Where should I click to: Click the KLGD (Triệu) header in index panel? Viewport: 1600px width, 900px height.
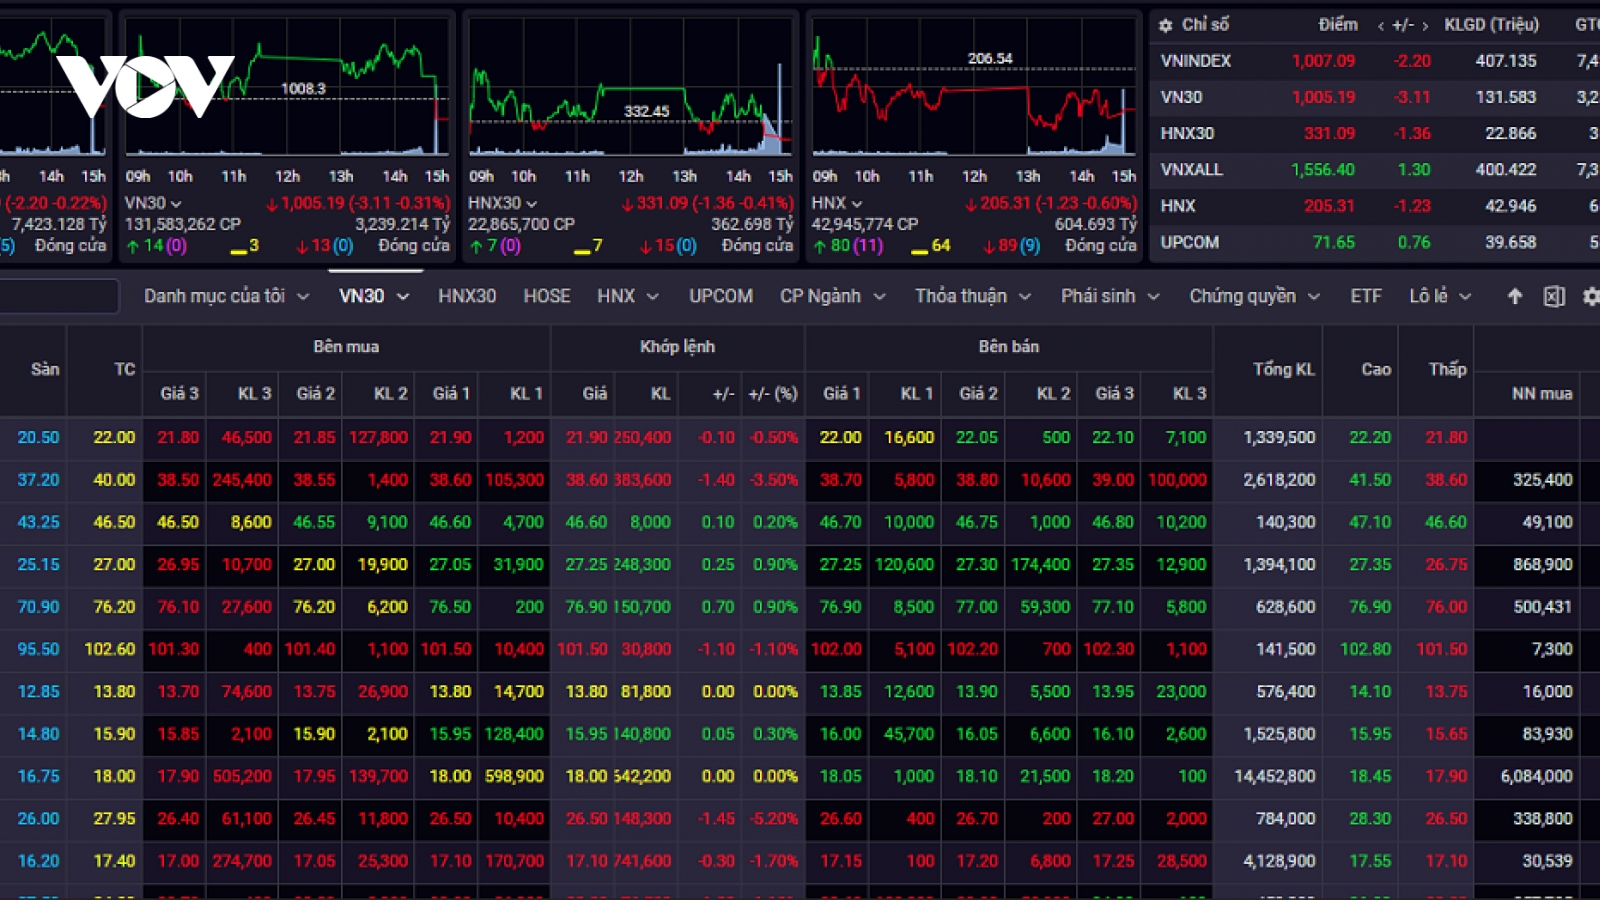click(x=1491, y=25)
